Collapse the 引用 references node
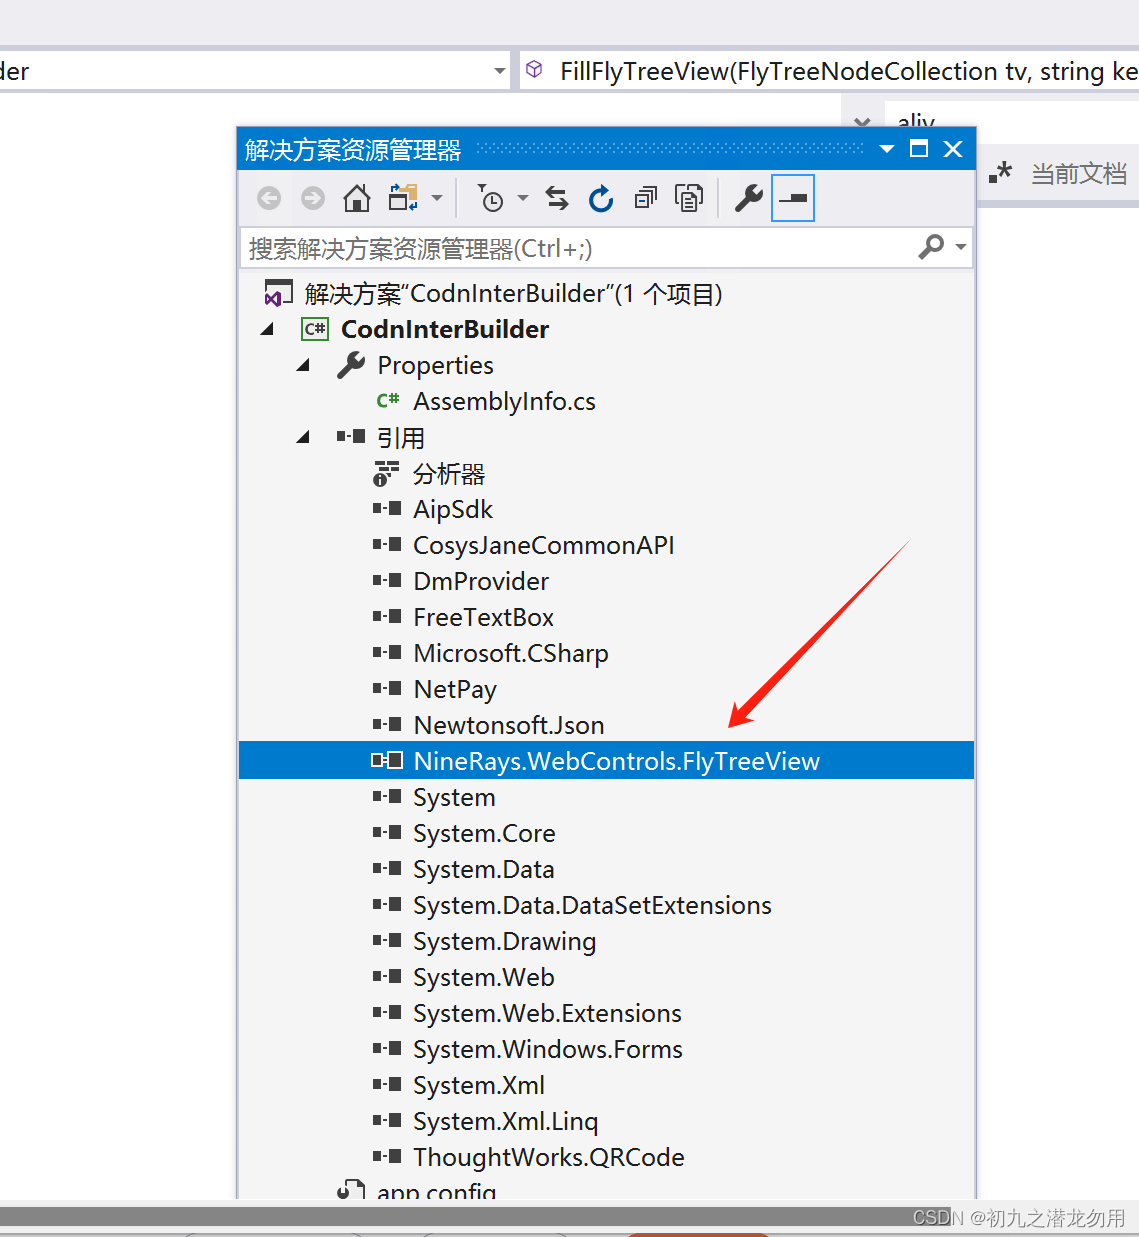 303,437
